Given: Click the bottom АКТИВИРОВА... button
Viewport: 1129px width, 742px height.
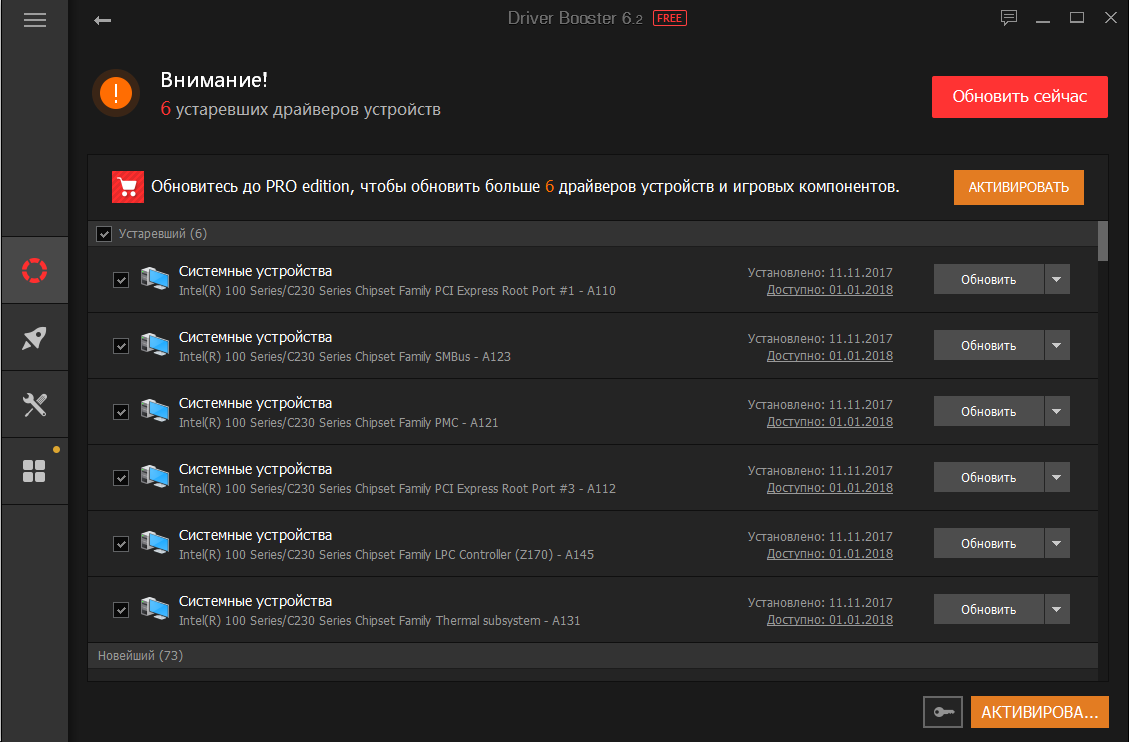Looking at the screenshot, I should point(1040,712).
